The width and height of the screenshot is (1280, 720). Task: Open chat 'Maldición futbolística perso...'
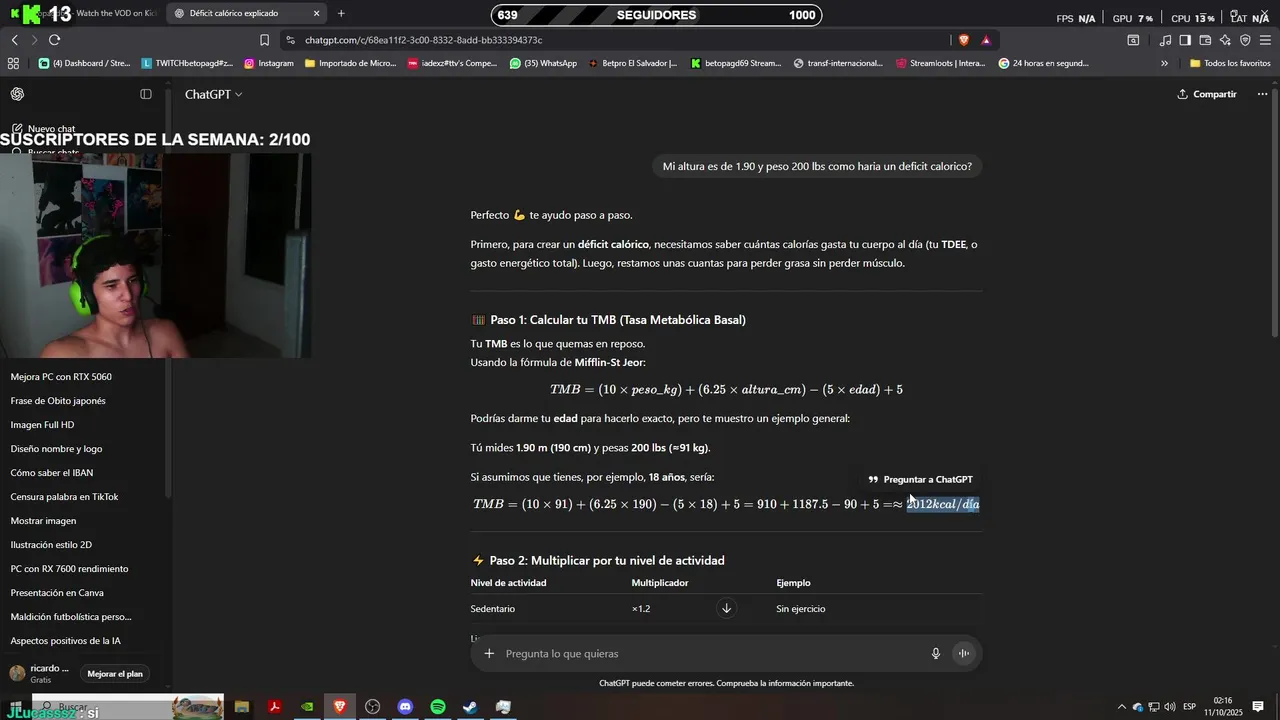(71, 617)
